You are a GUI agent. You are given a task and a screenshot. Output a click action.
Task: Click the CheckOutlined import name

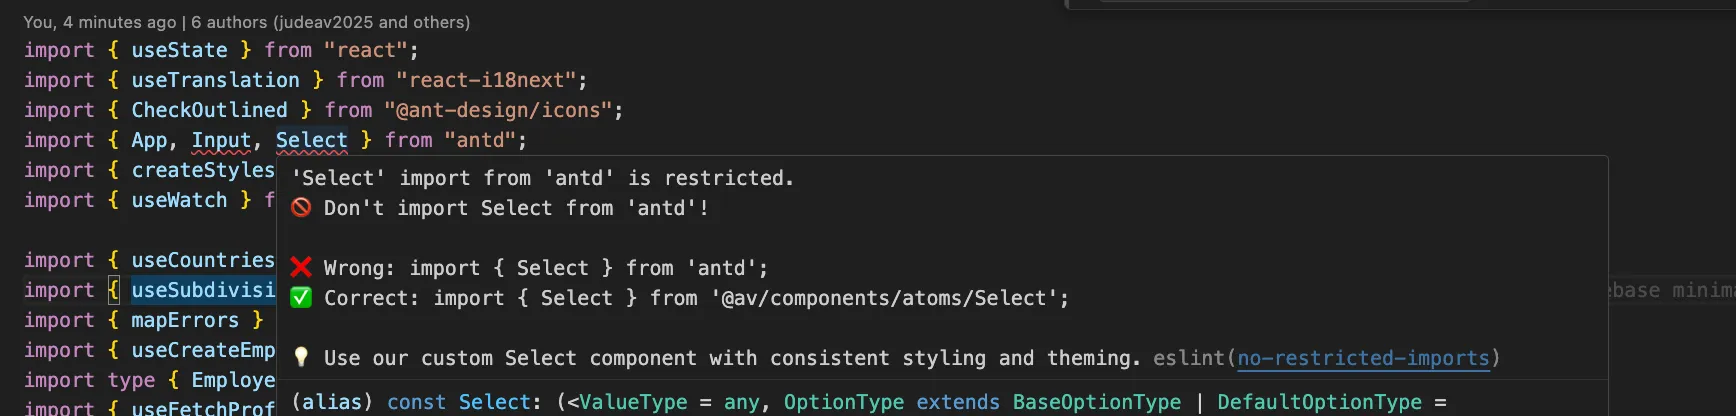[x=209, y=110]
